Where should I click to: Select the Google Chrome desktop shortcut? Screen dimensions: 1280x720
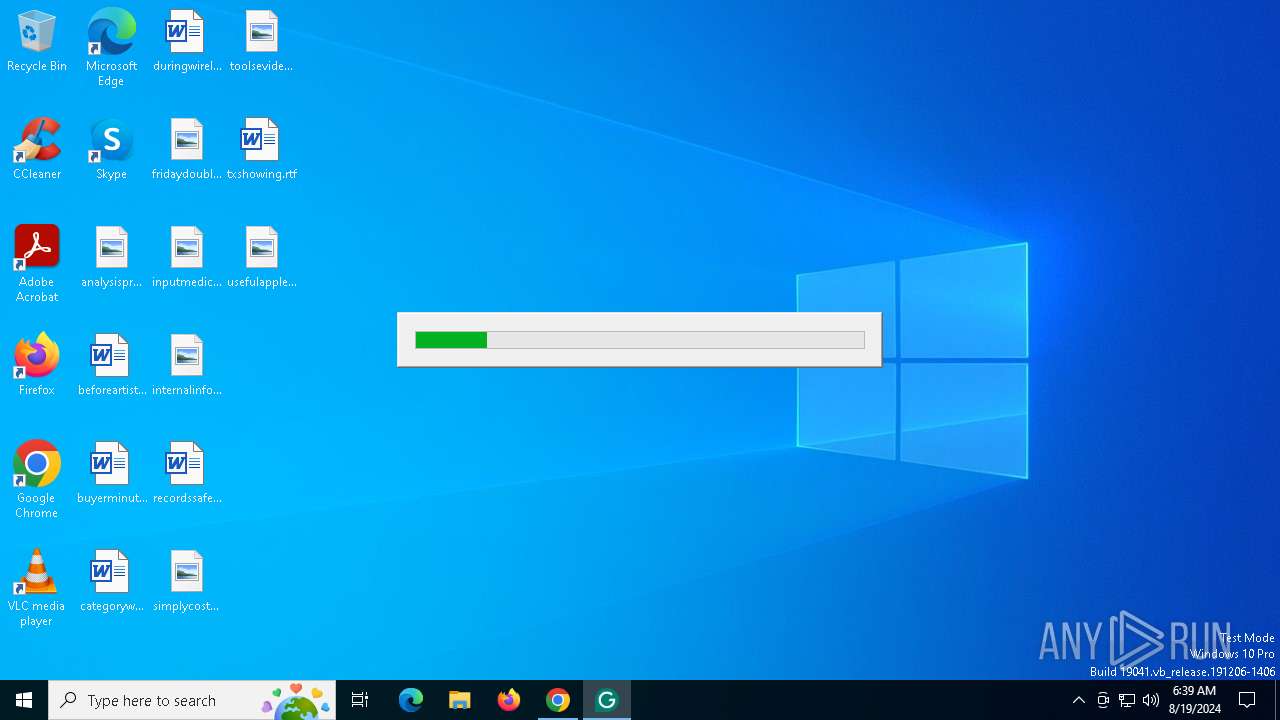click(x=37, y=480)
